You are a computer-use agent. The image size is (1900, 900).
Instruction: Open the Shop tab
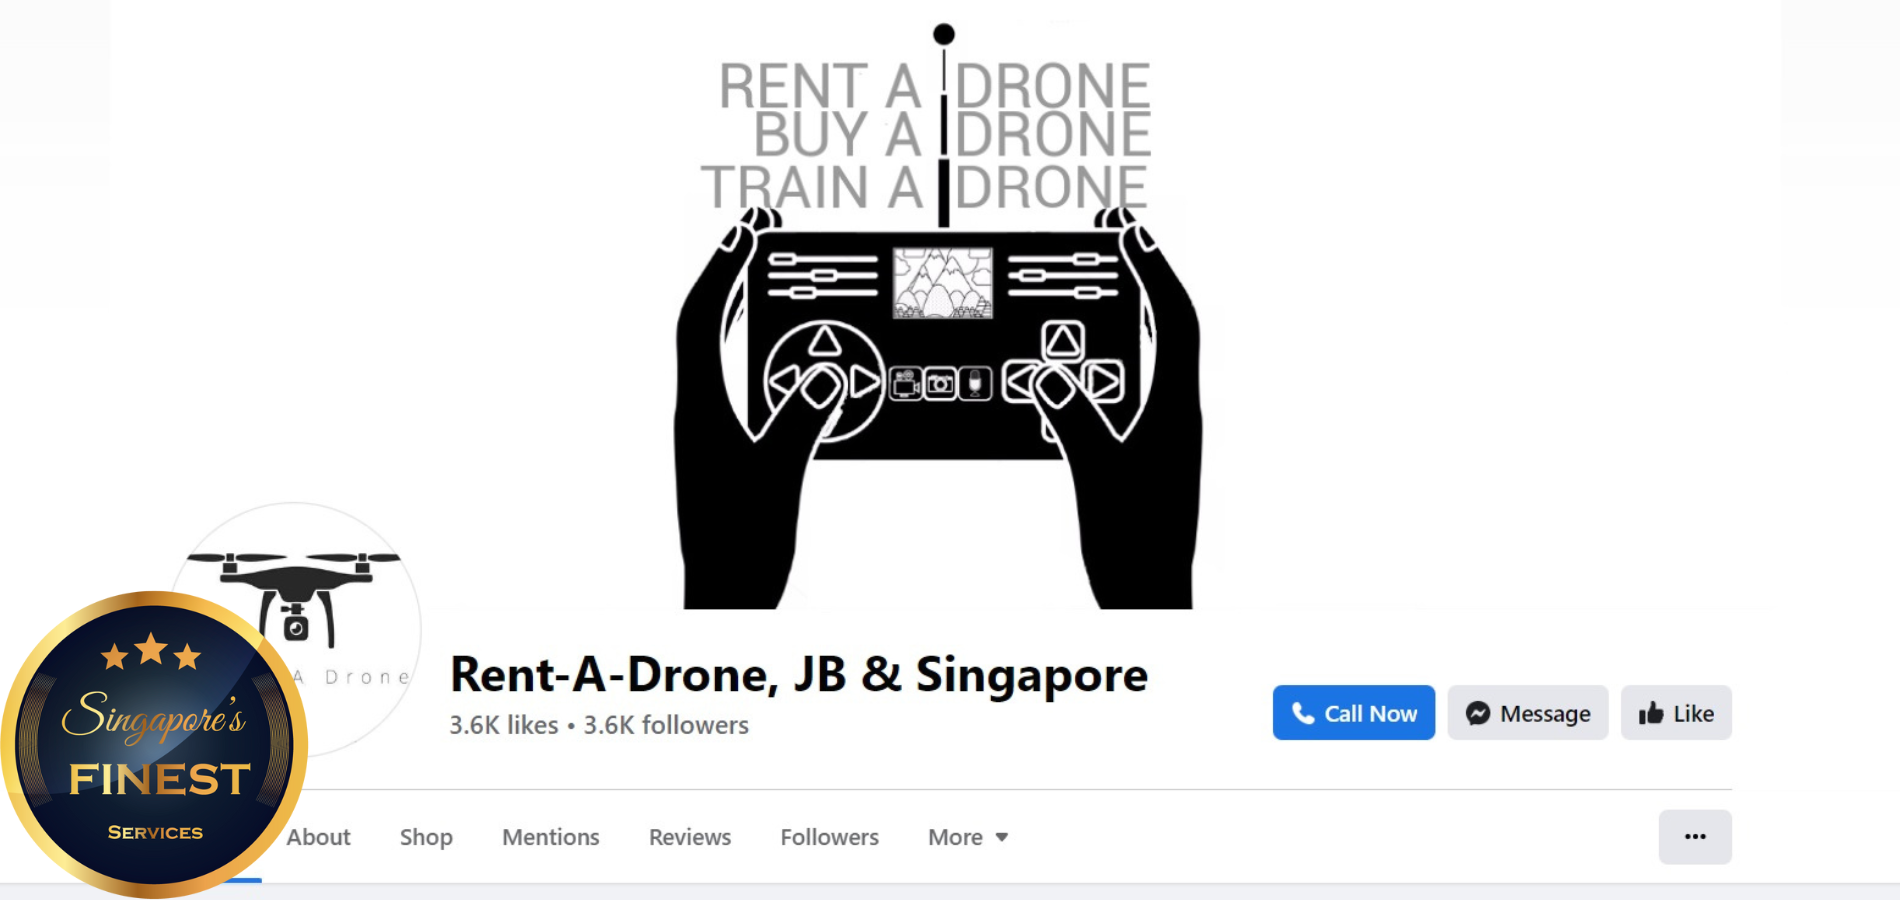(426, 837)
